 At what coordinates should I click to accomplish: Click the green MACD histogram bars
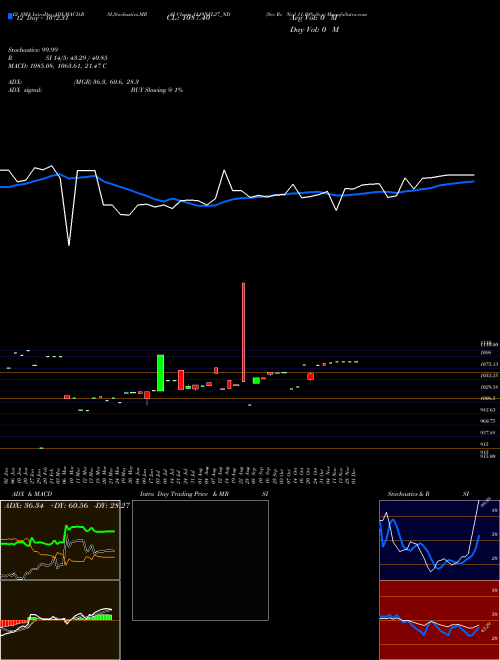click(x=101, y=617)
